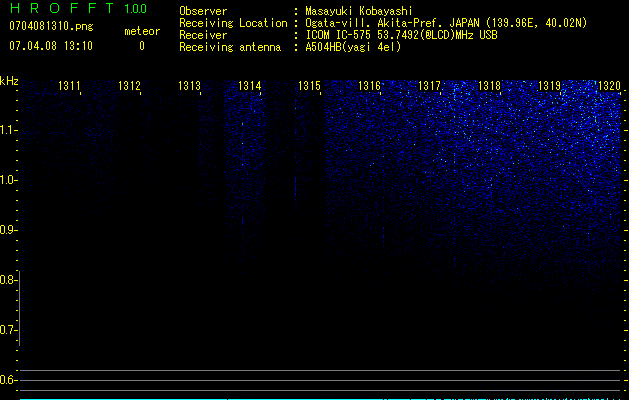Screen dimensions: 629x400
Task: Click the 0.8 kHz axis label
Action: [x=8, y=280]
